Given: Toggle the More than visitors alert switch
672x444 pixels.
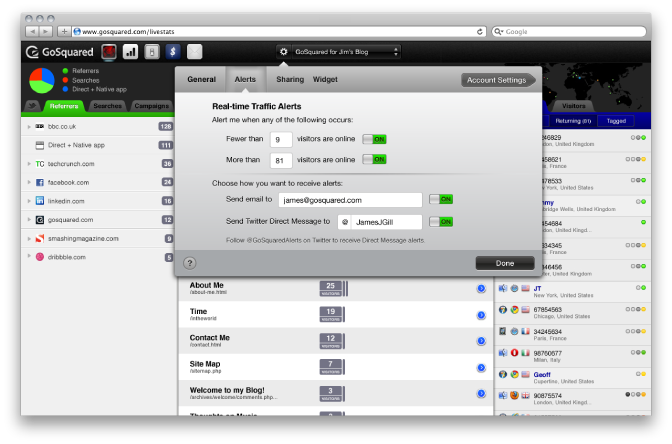Looking at the screenshot, I should pos(374,159).
